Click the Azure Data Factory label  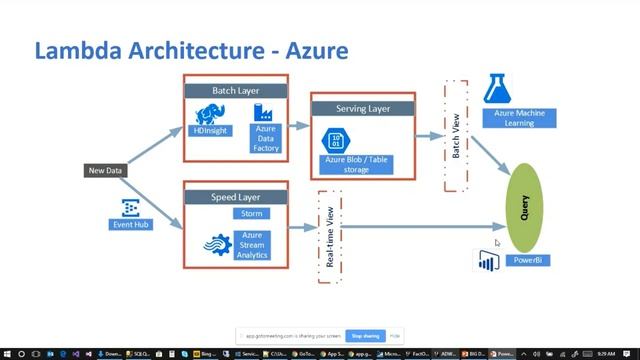[266, 138]
